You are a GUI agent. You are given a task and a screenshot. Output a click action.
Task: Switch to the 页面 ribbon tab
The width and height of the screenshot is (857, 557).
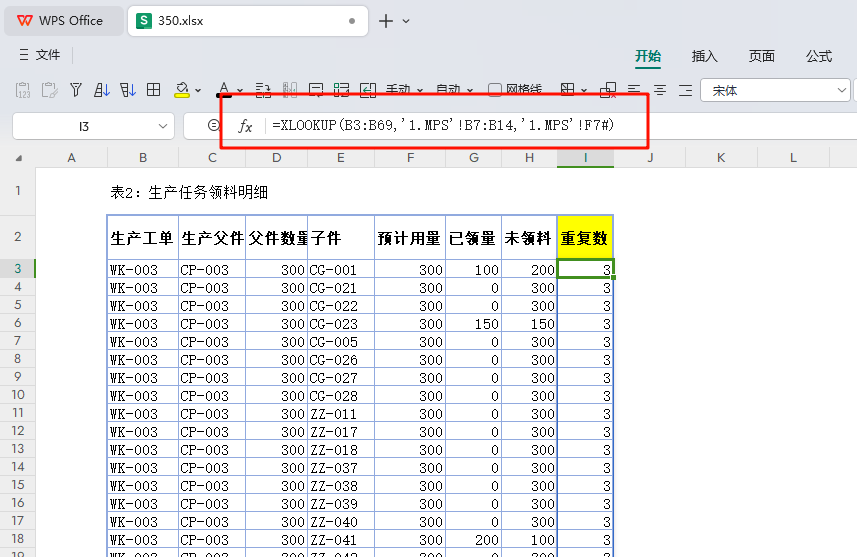coord(761,56)
